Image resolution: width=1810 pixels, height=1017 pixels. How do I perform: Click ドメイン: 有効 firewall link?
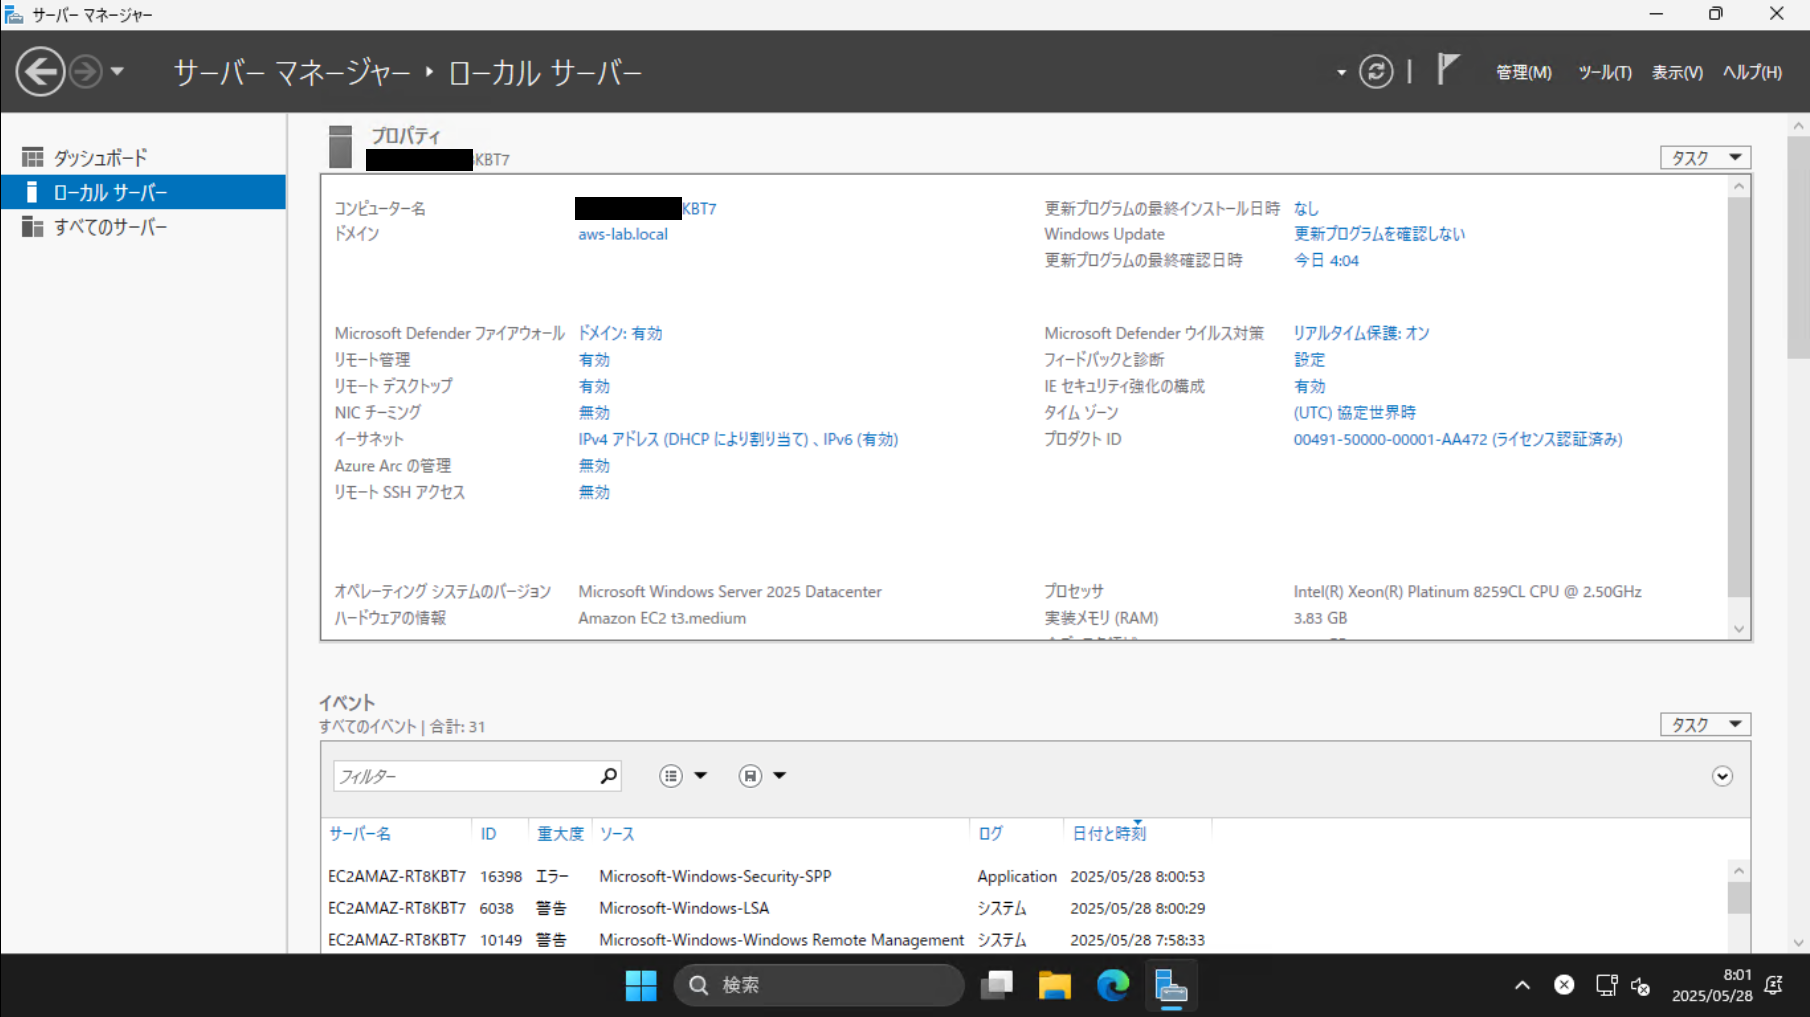620,333
